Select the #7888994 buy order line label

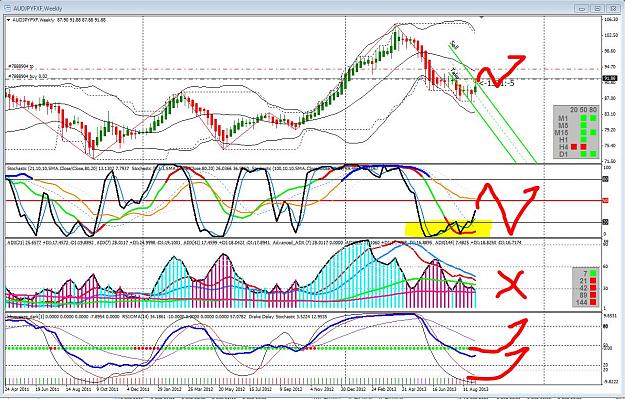tap(28, 76)
